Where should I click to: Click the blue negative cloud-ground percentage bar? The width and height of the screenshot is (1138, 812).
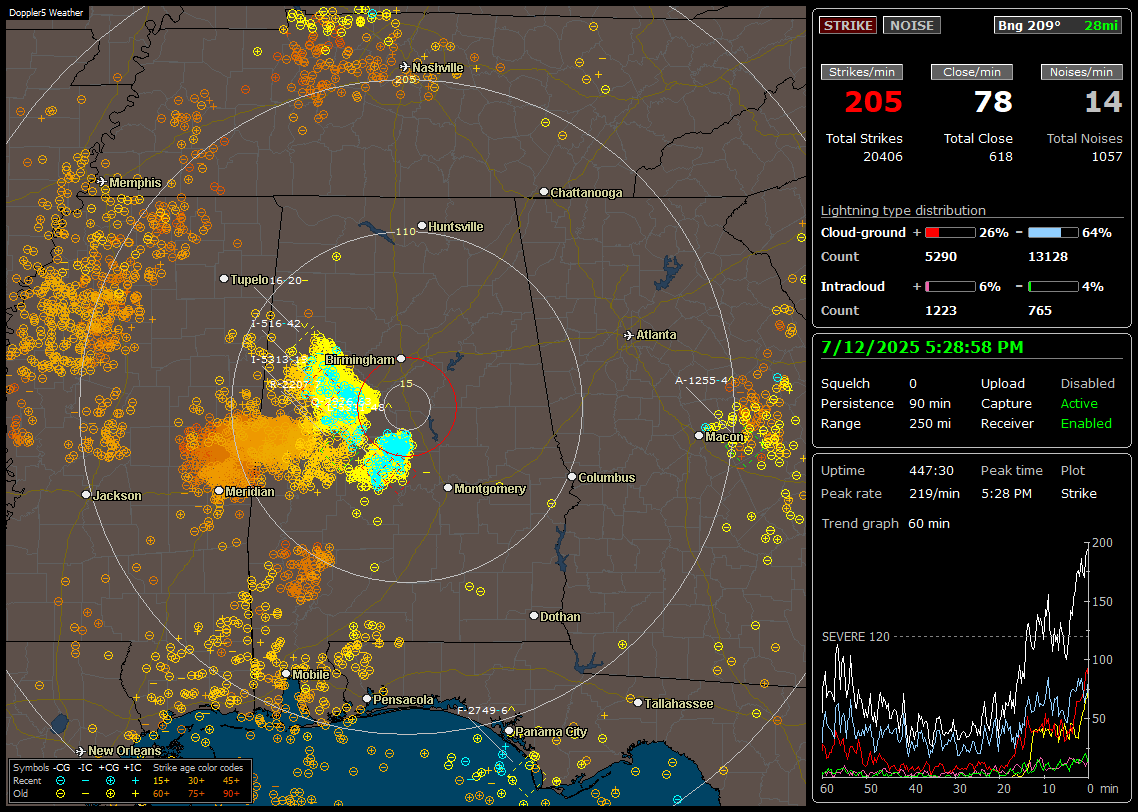1053,233
